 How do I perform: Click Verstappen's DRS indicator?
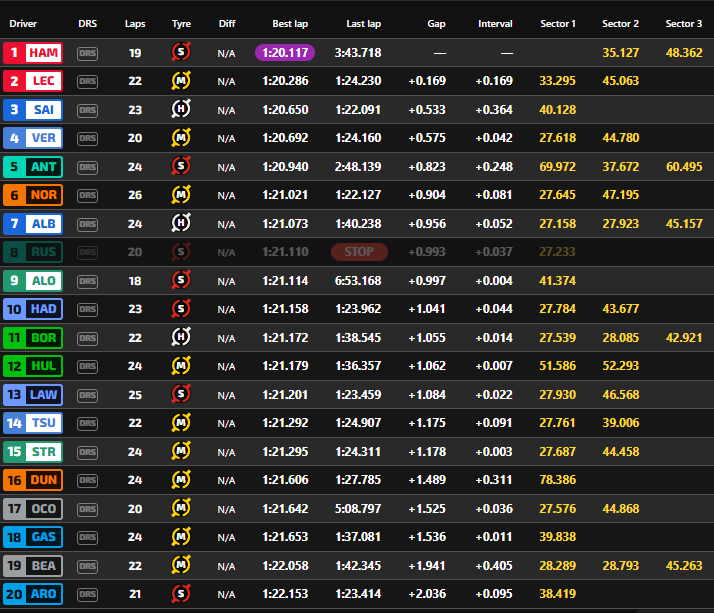click(88, 138)
